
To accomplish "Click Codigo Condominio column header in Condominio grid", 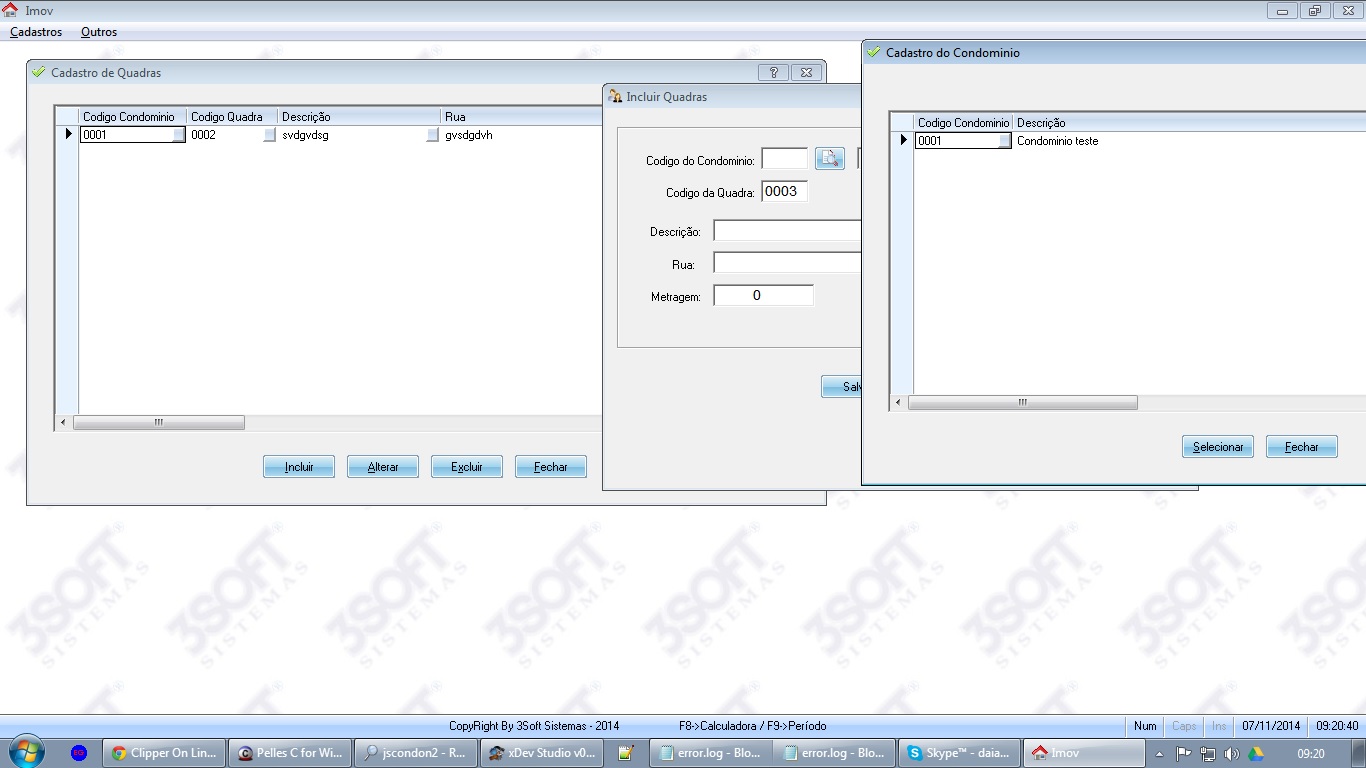I will [963, 123].
